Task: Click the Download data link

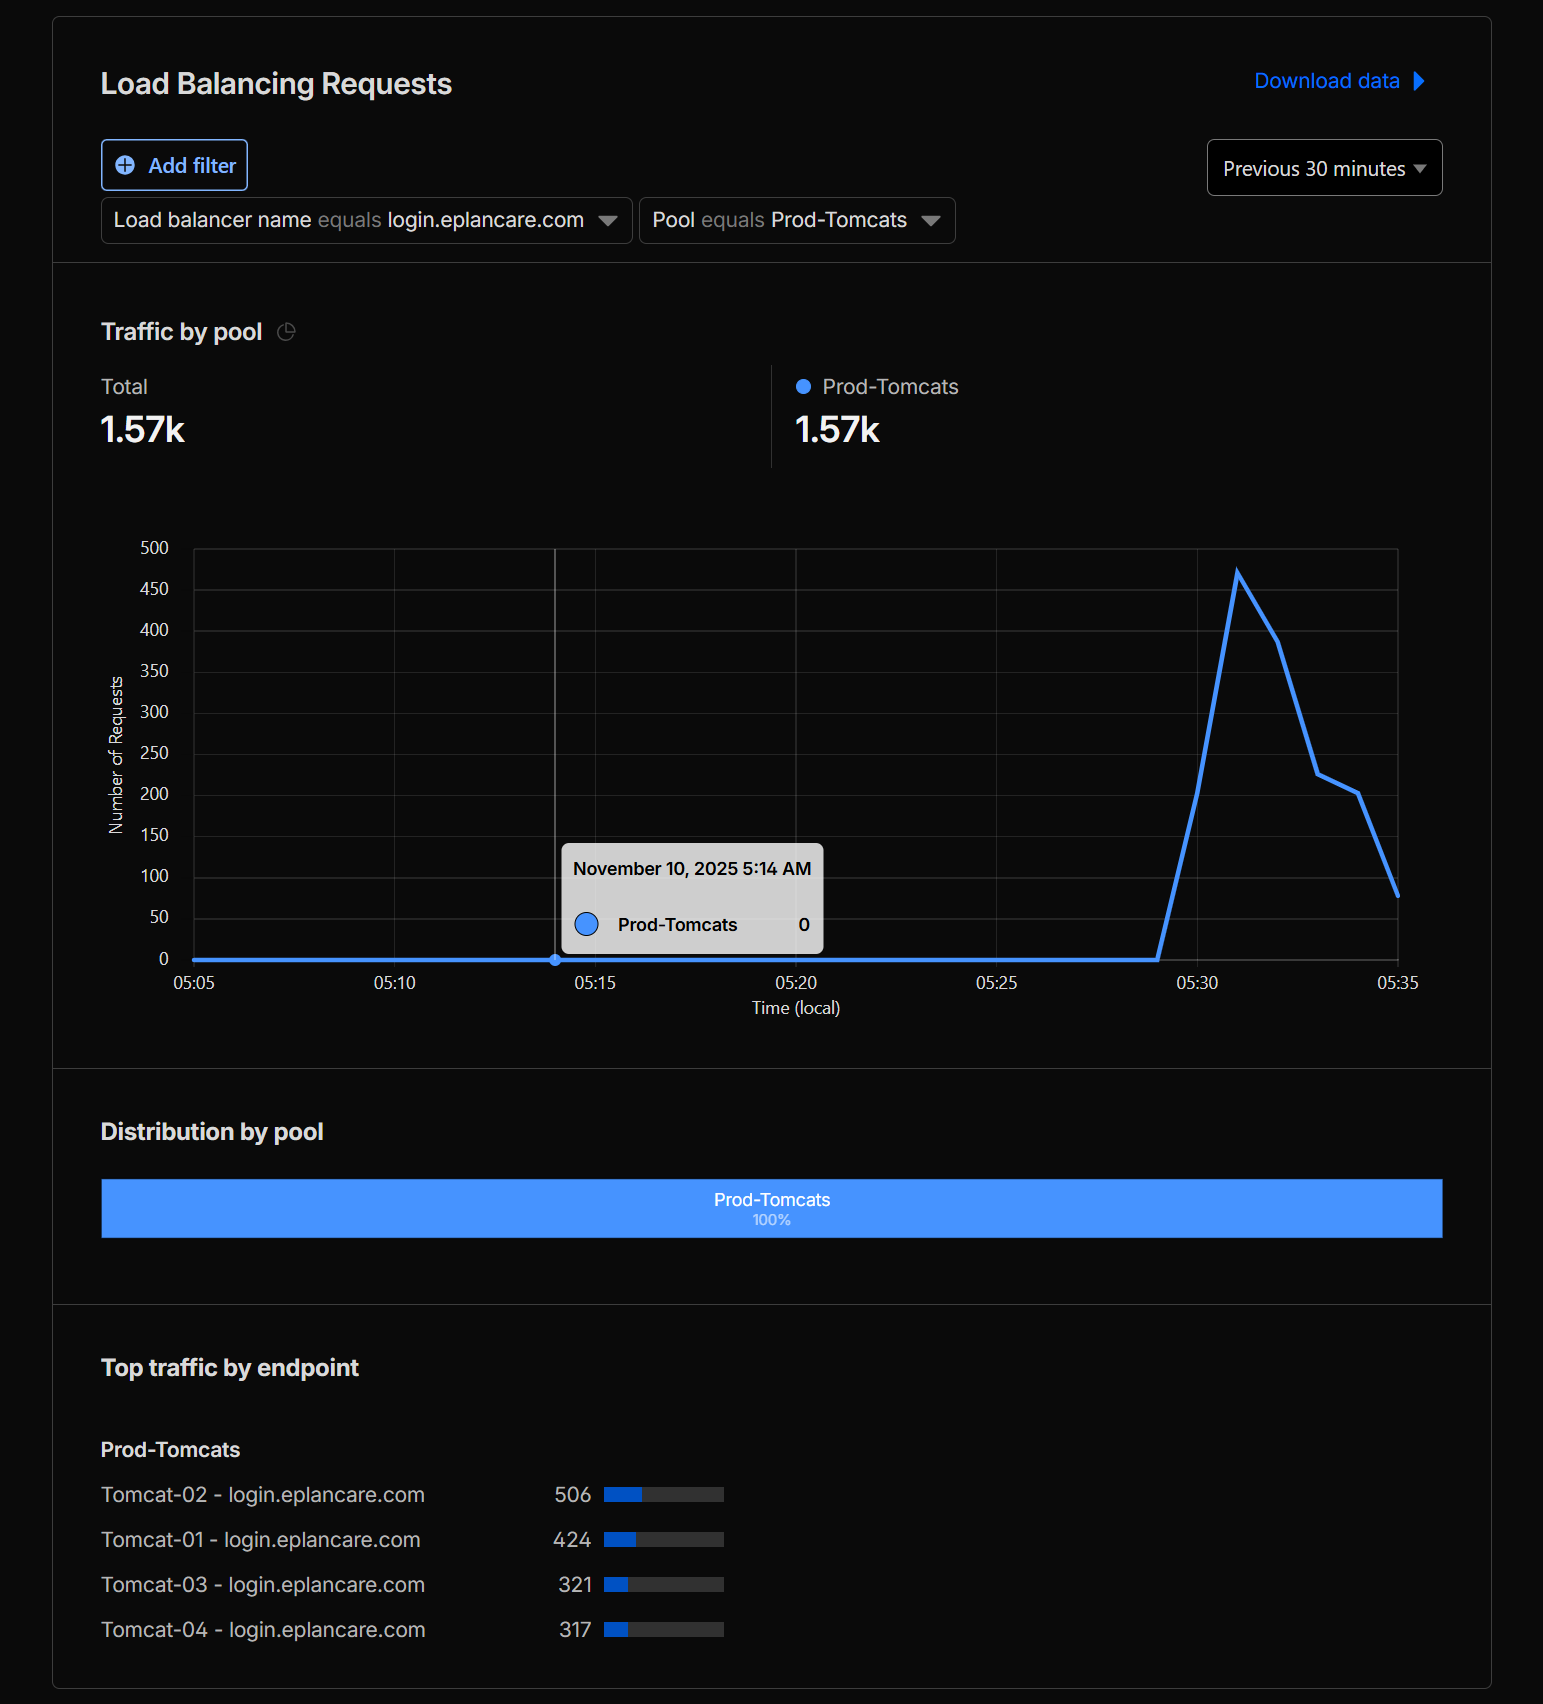Action: click(1327, 81)
